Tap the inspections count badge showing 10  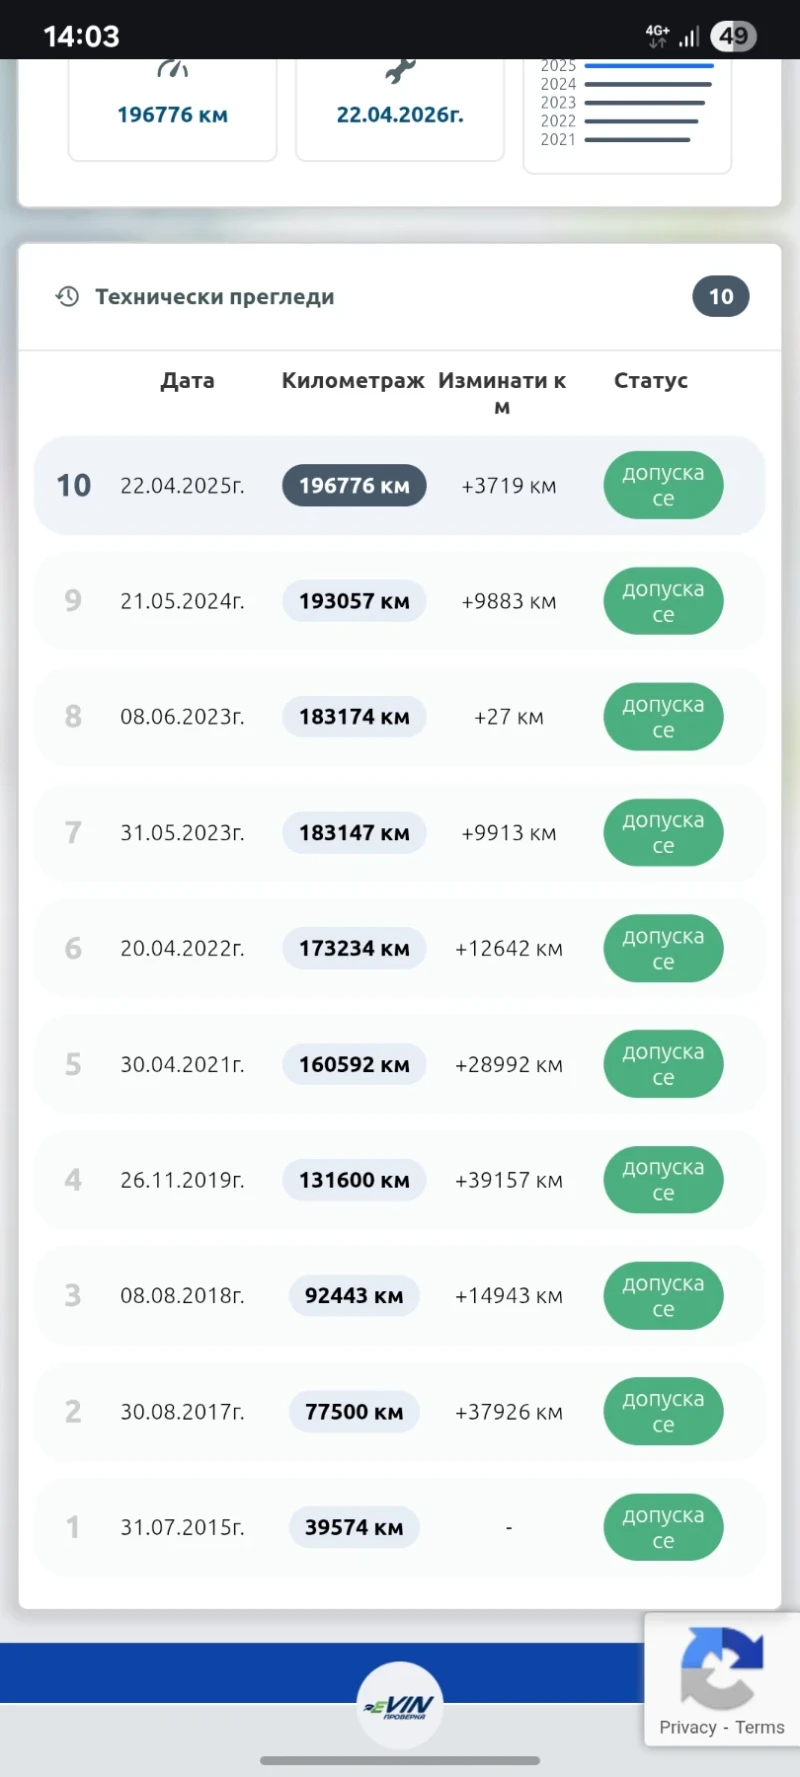click(720, 297)
